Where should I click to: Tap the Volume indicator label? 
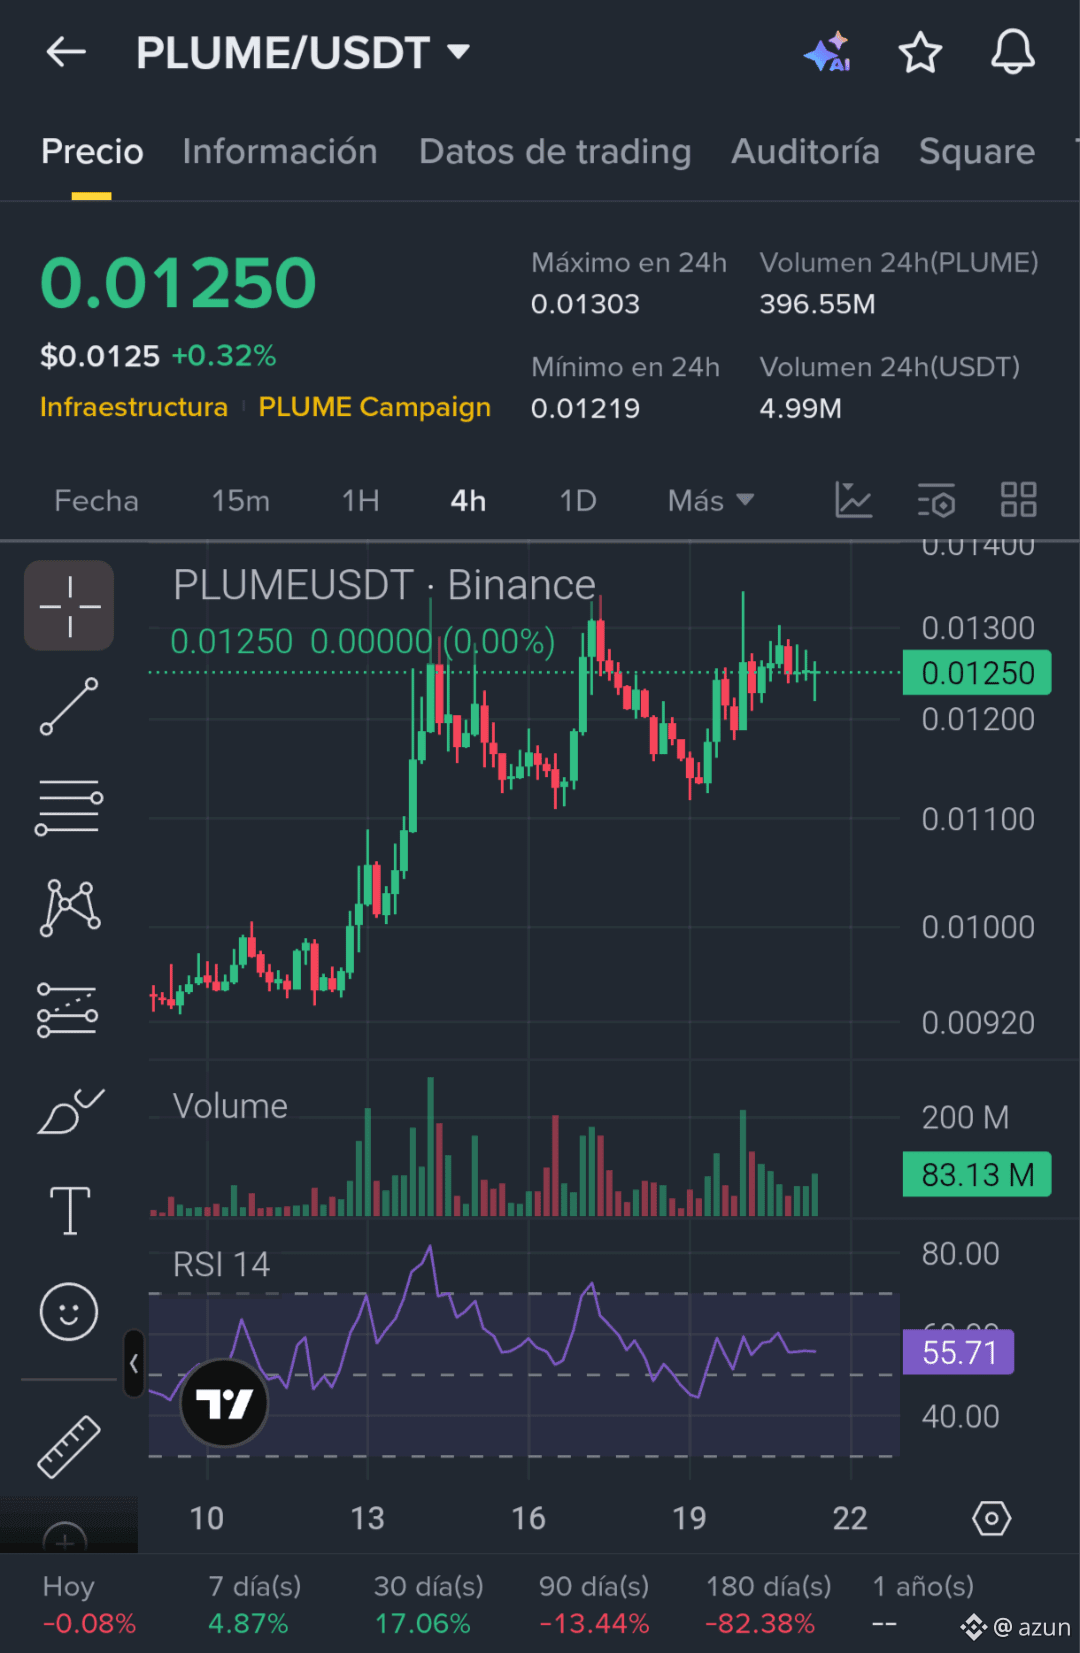click(230, 1106)
